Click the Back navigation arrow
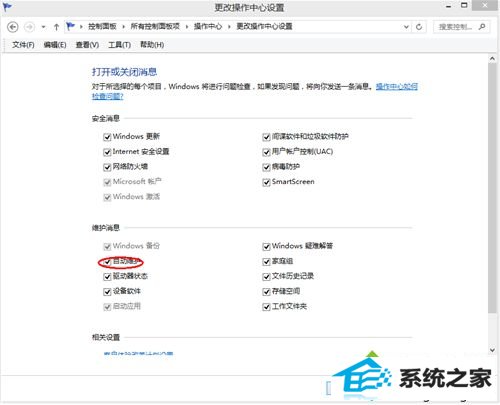 click(13, 27)
